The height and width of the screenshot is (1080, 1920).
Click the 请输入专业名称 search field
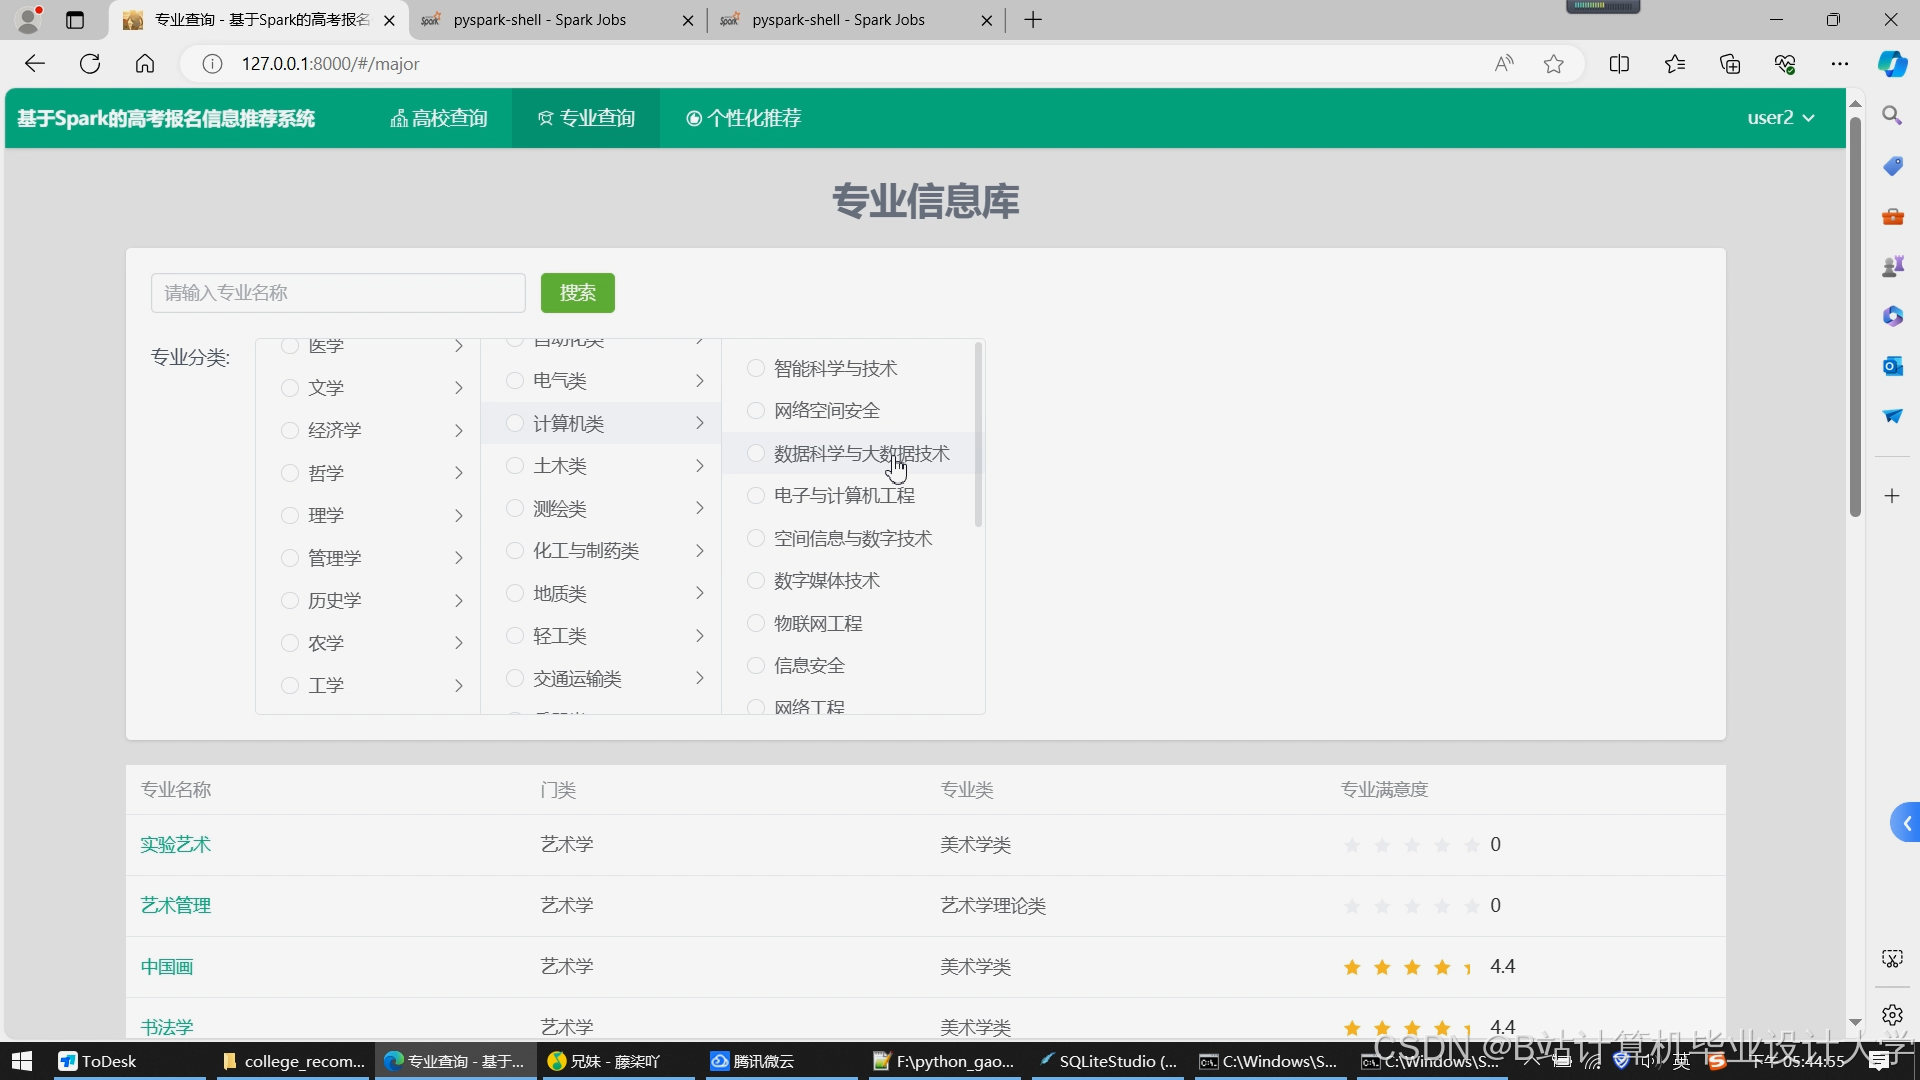click(338, 293)
